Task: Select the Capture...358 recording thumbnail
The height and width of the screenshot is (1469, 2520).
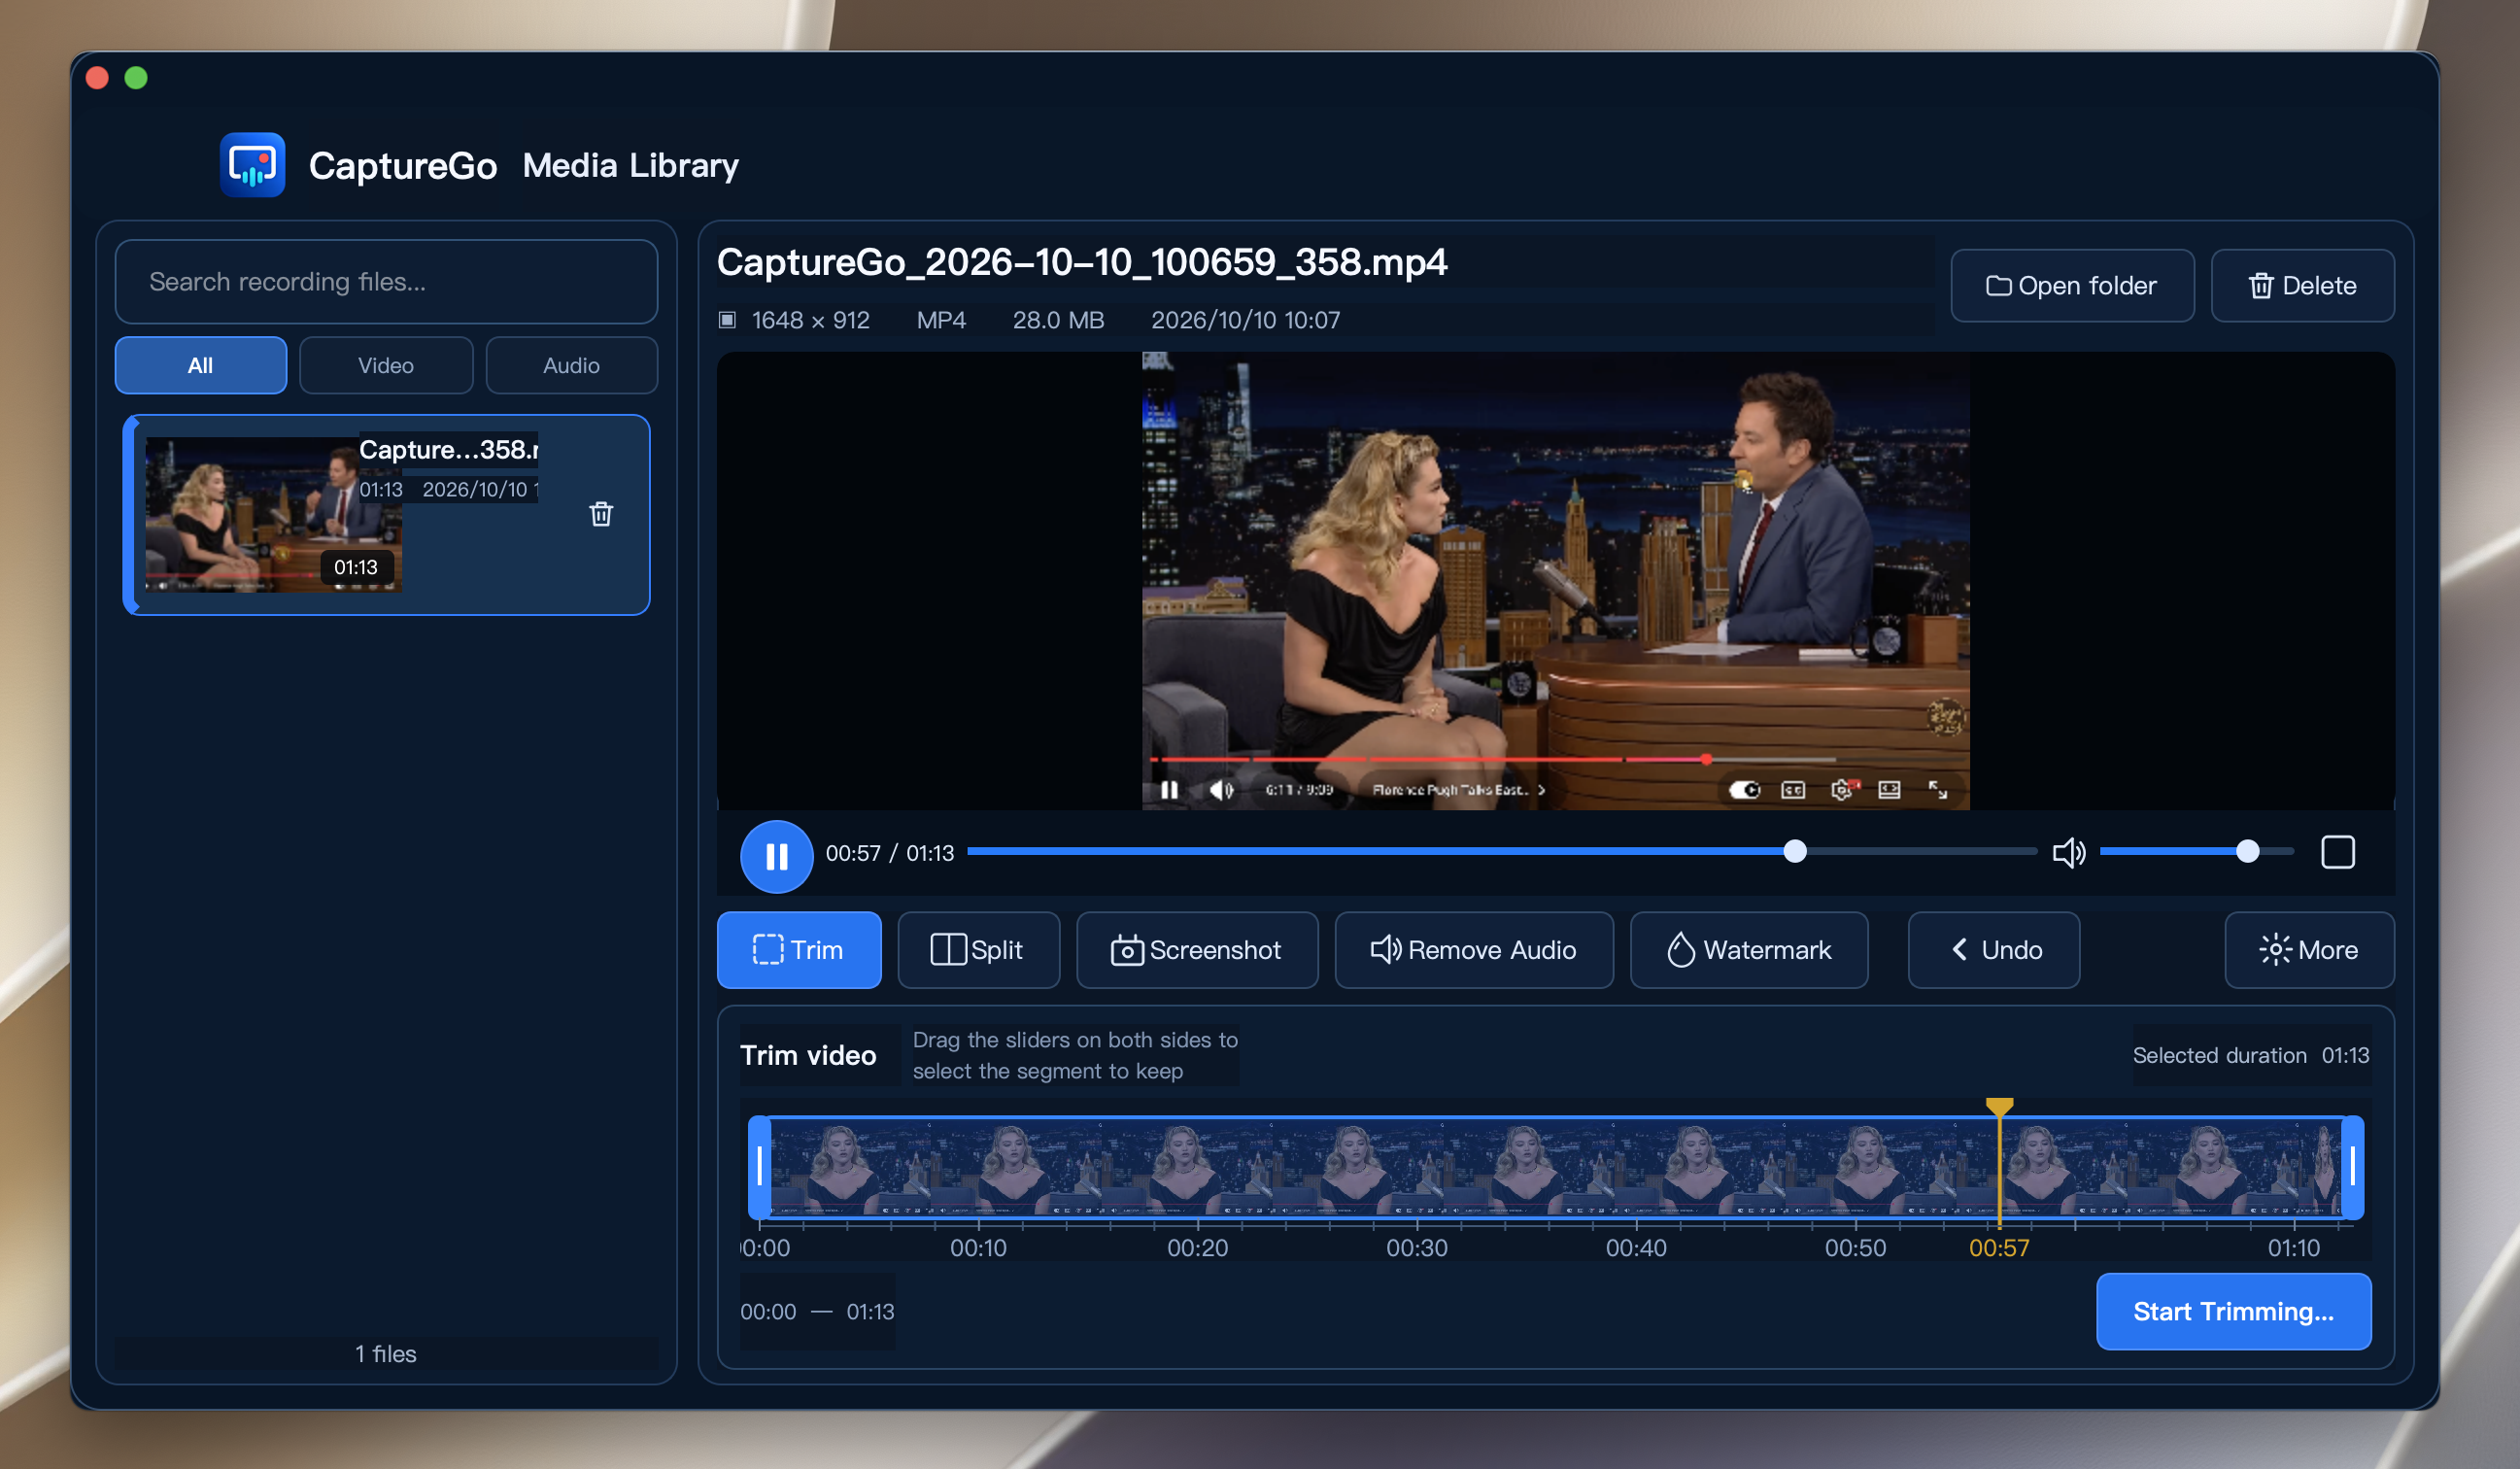Action: 273,514
